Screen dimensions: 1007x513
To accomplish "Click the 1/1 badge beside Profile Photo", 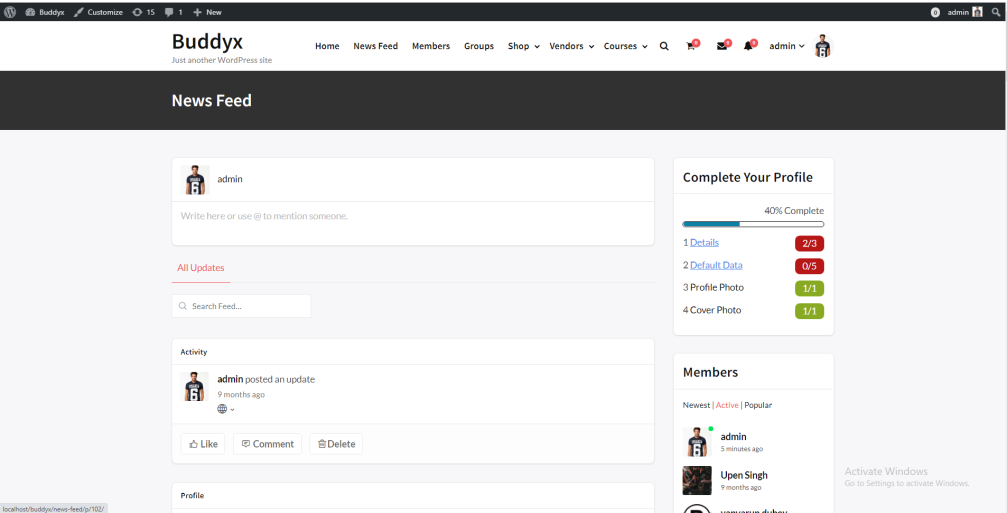I will click(x=809, y=288).
